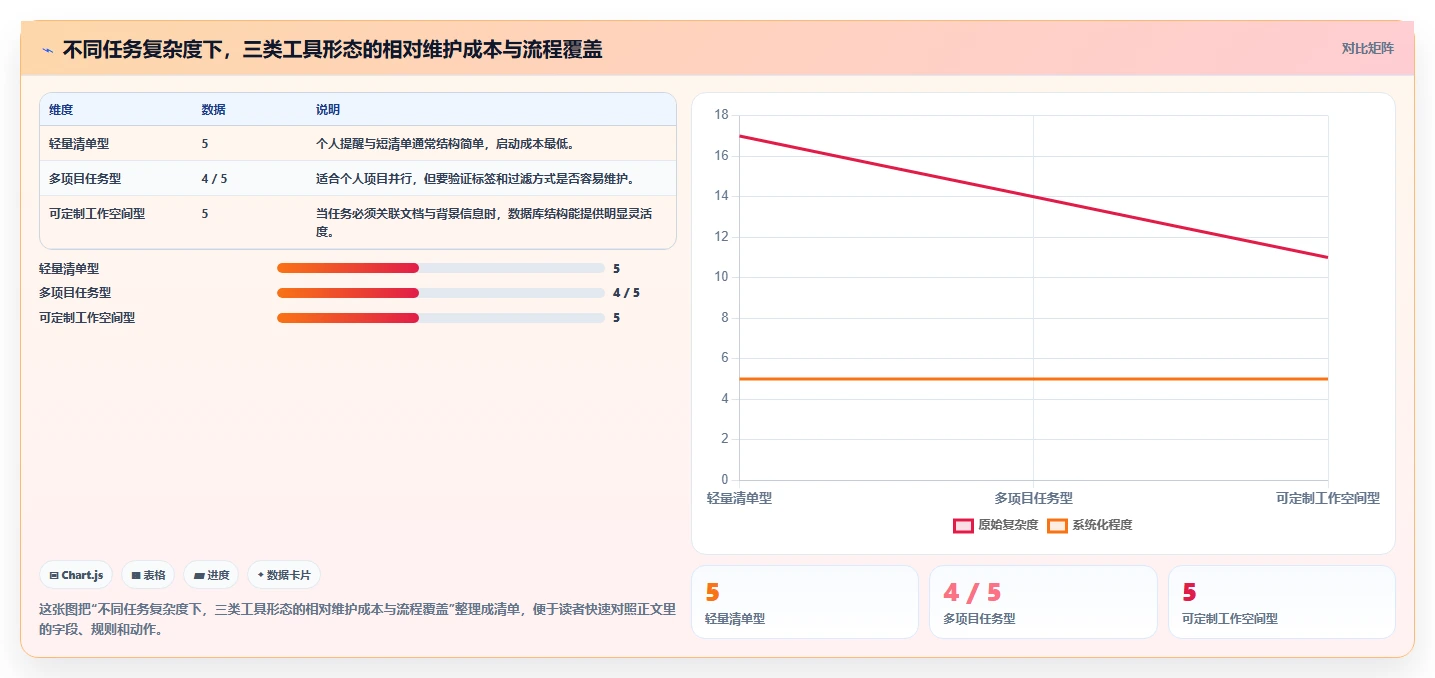This screenshot has width=1435, height=678.
Task: Click the 表格 tag chip
Action: [148, 575]
